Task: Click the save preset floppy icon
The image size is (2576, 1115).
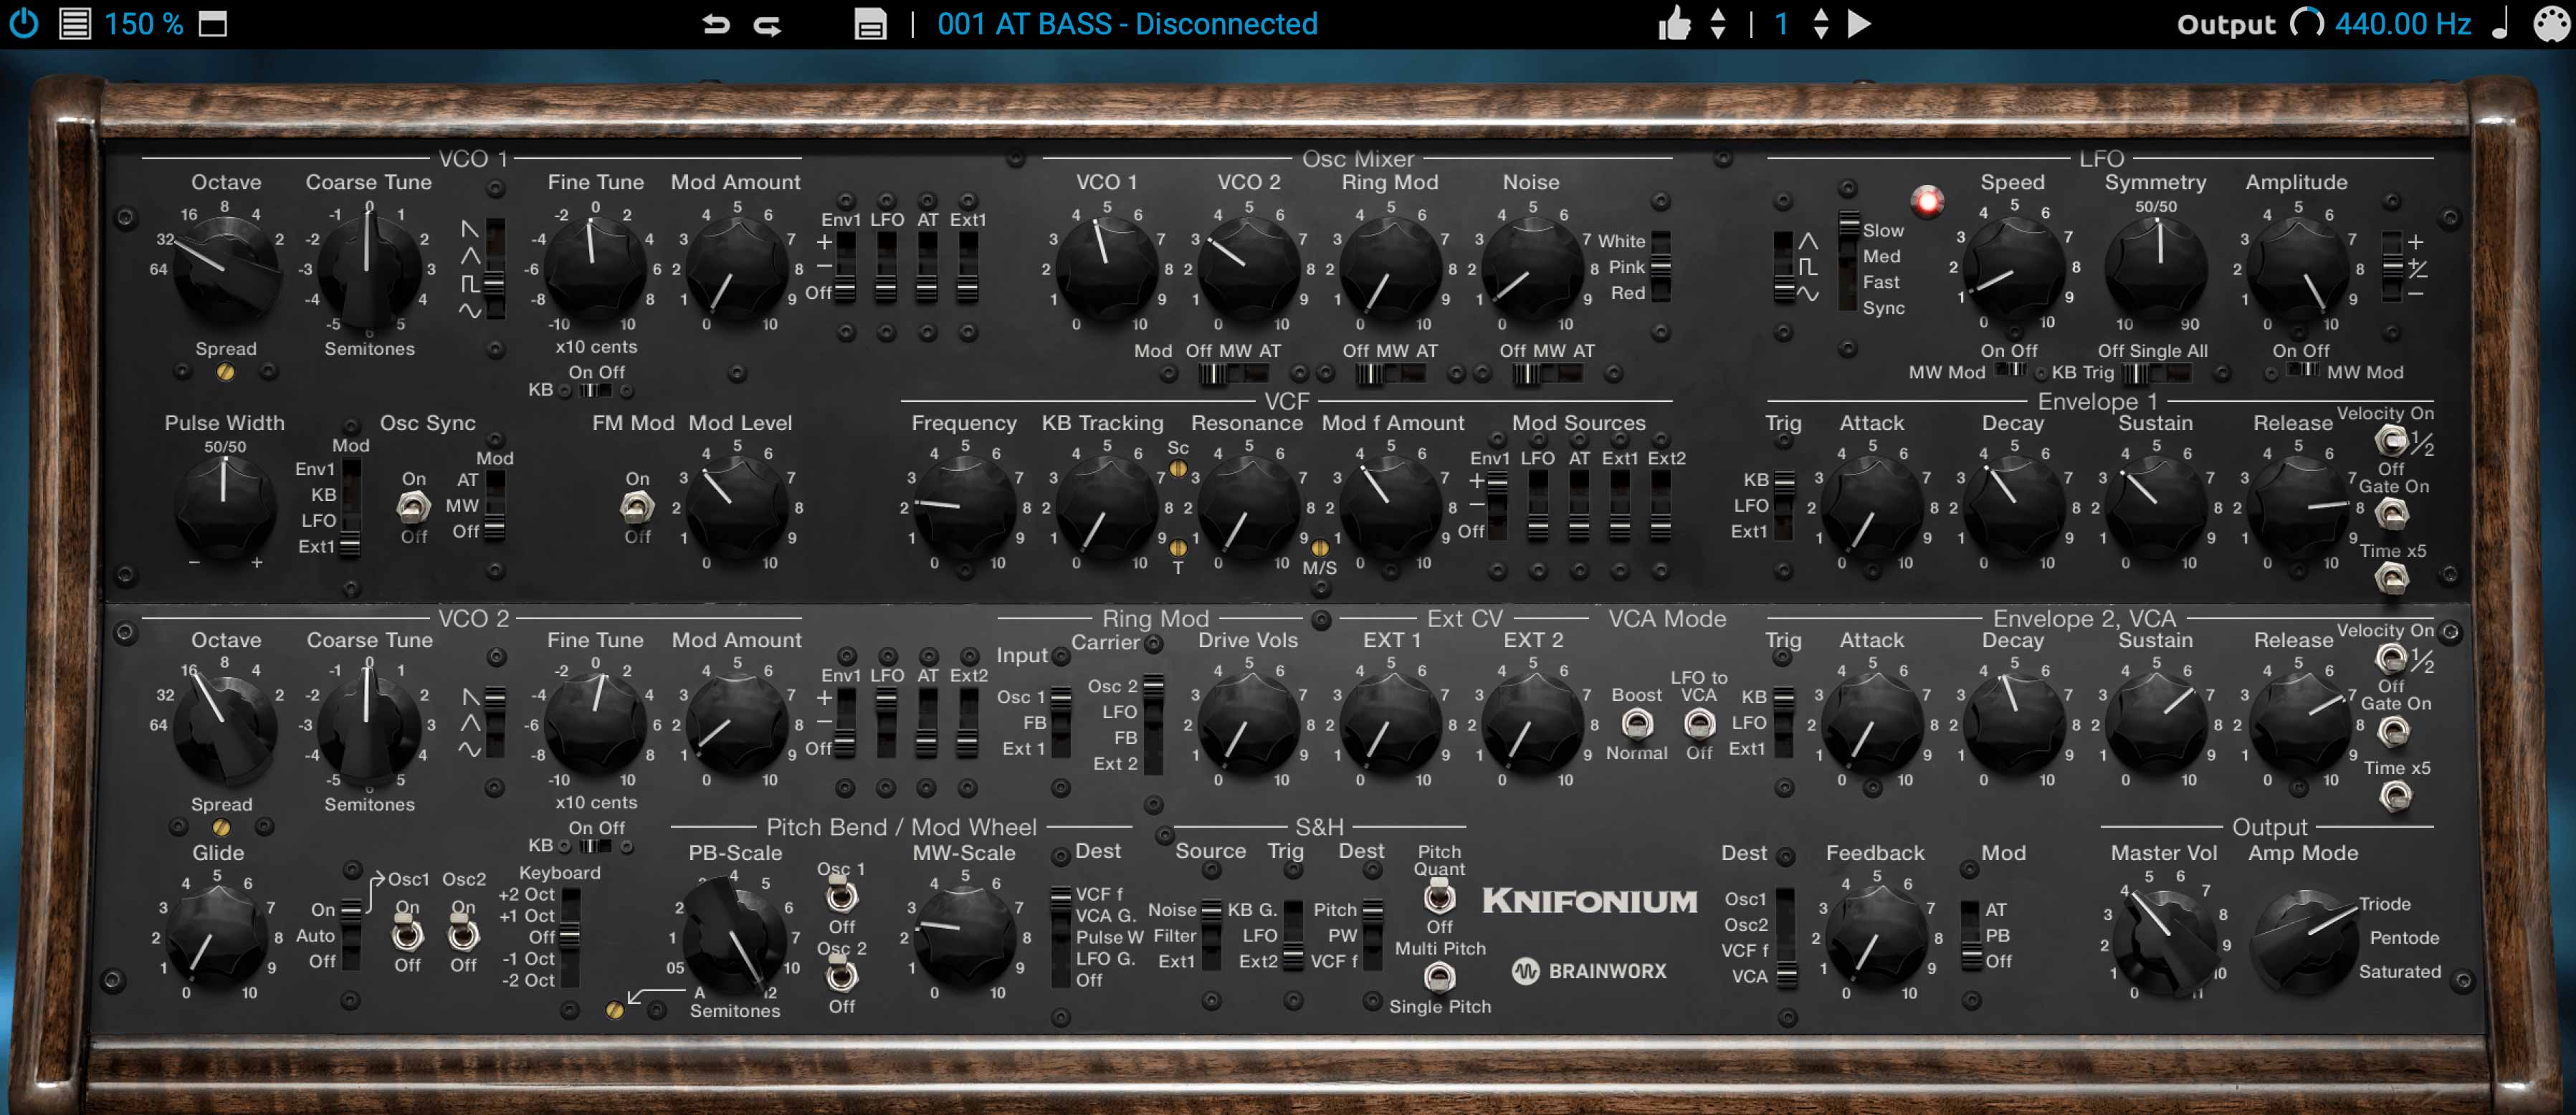Action: coord(870,23)
